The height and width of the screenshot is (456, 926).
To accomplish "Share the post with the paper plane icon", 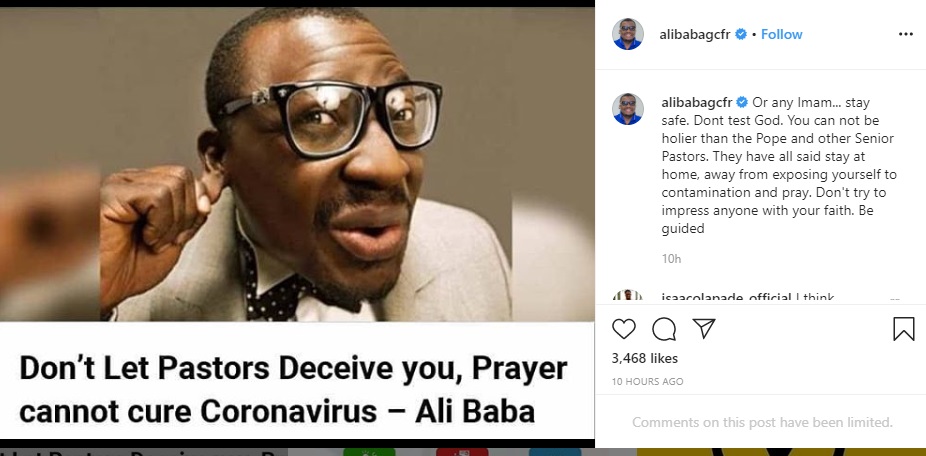I will (x=704, y=328).
